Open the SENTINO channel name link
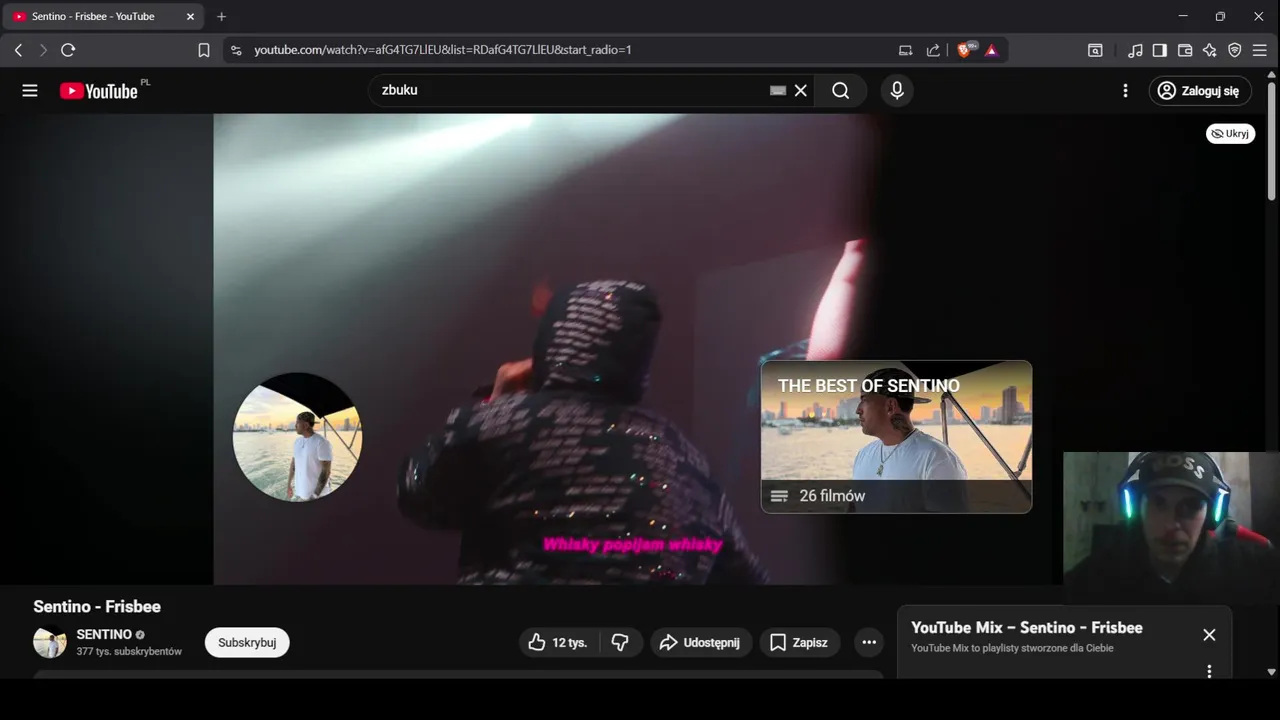Image resolution: width=1280 pixels, height=720 pixels. [x=104, y=634]
